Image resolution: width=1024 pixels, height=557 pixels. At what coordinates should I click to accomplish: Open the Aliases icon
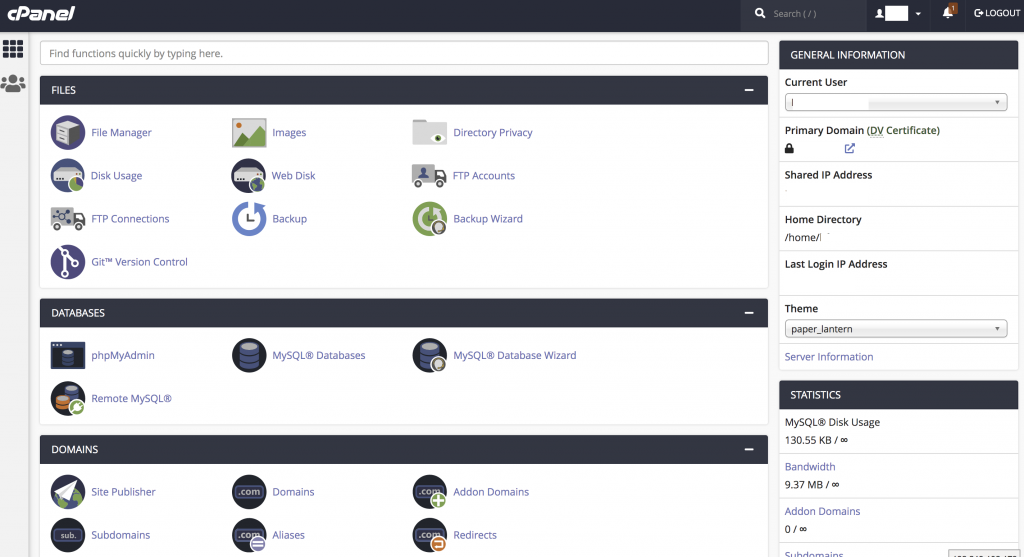pos(249,535)
